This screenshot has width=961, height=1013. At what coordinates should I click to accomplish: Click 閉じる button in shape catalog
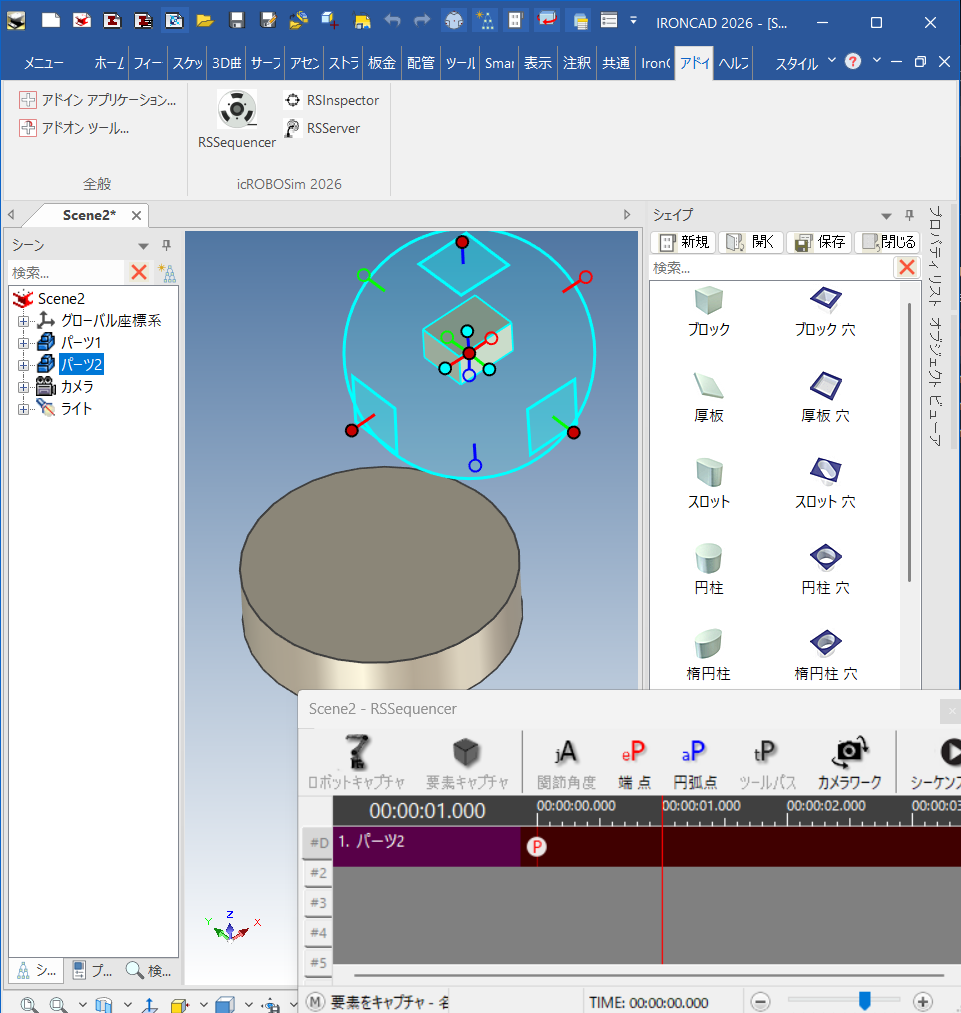887,242
